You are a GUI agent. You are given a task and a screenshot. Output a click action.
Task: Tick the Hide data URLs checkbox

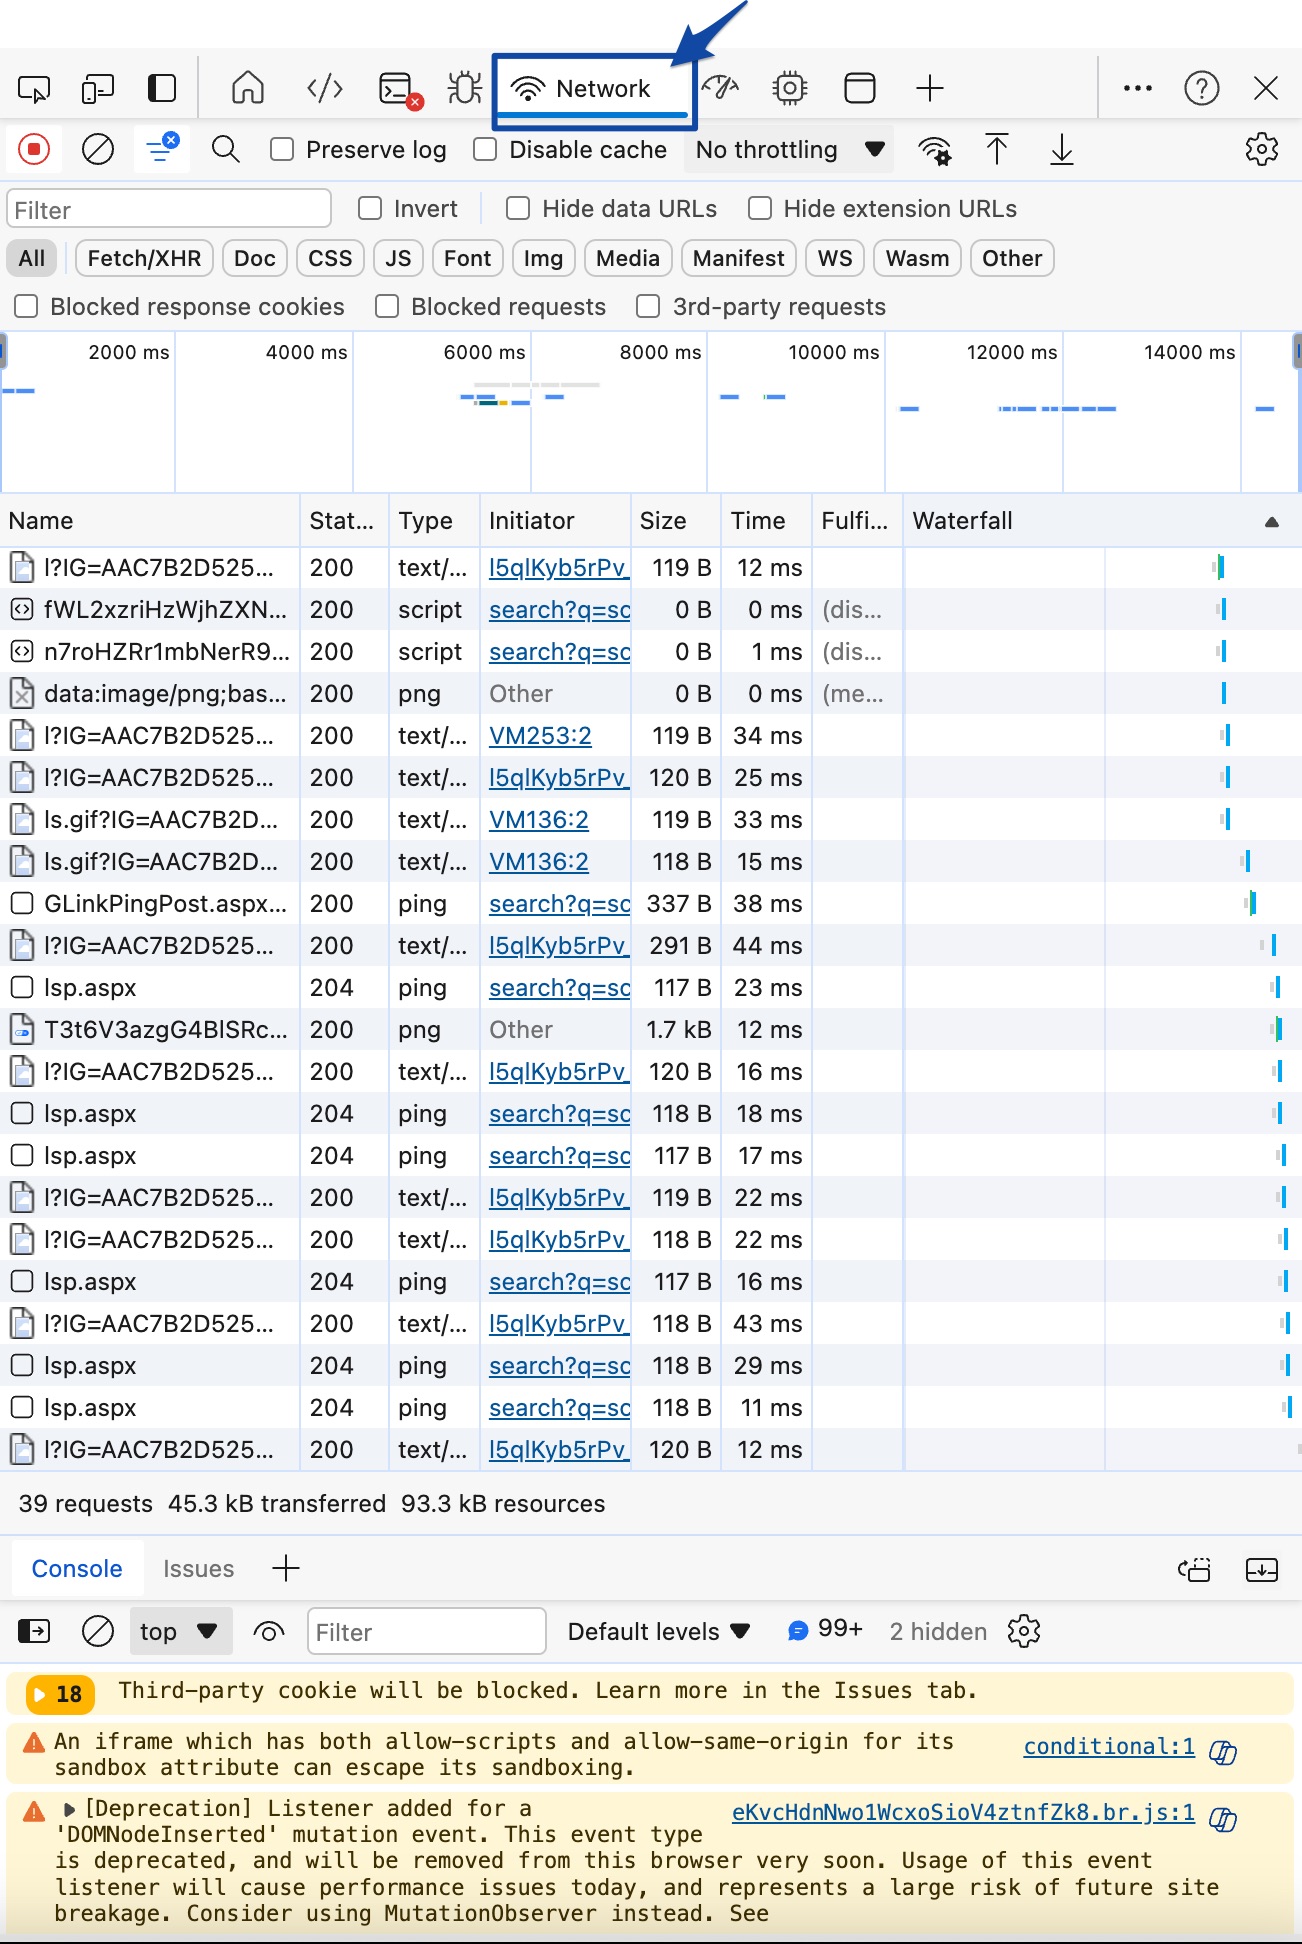click(x=518, y=209)
